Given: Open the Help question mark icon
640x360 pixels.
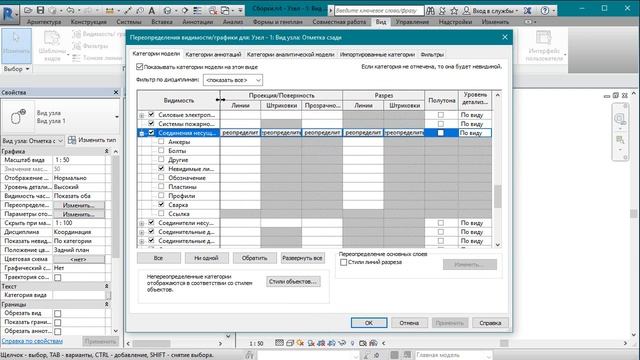Looking at the screenshot, I should pos(544,11).
